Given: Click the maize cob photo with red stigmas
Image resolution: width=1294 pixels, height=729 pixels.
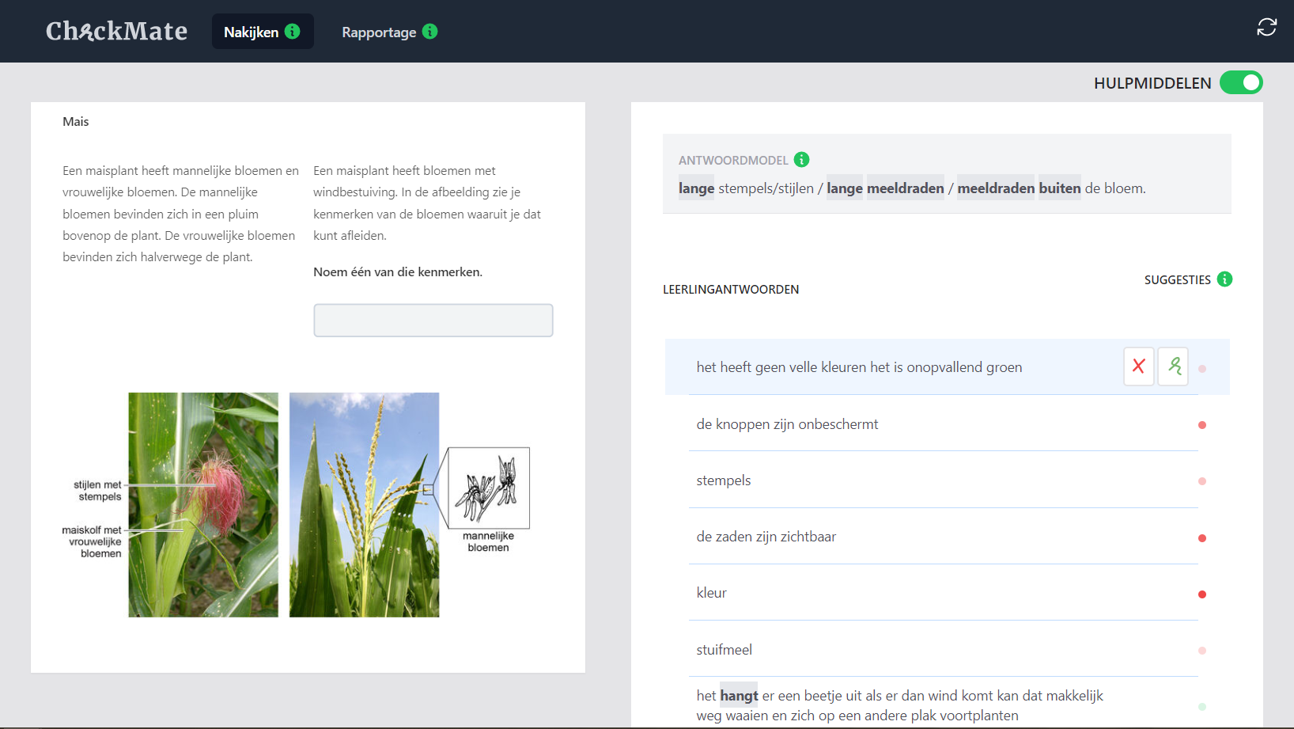Looking at the screenshot, I should click(x=203, y=504).
